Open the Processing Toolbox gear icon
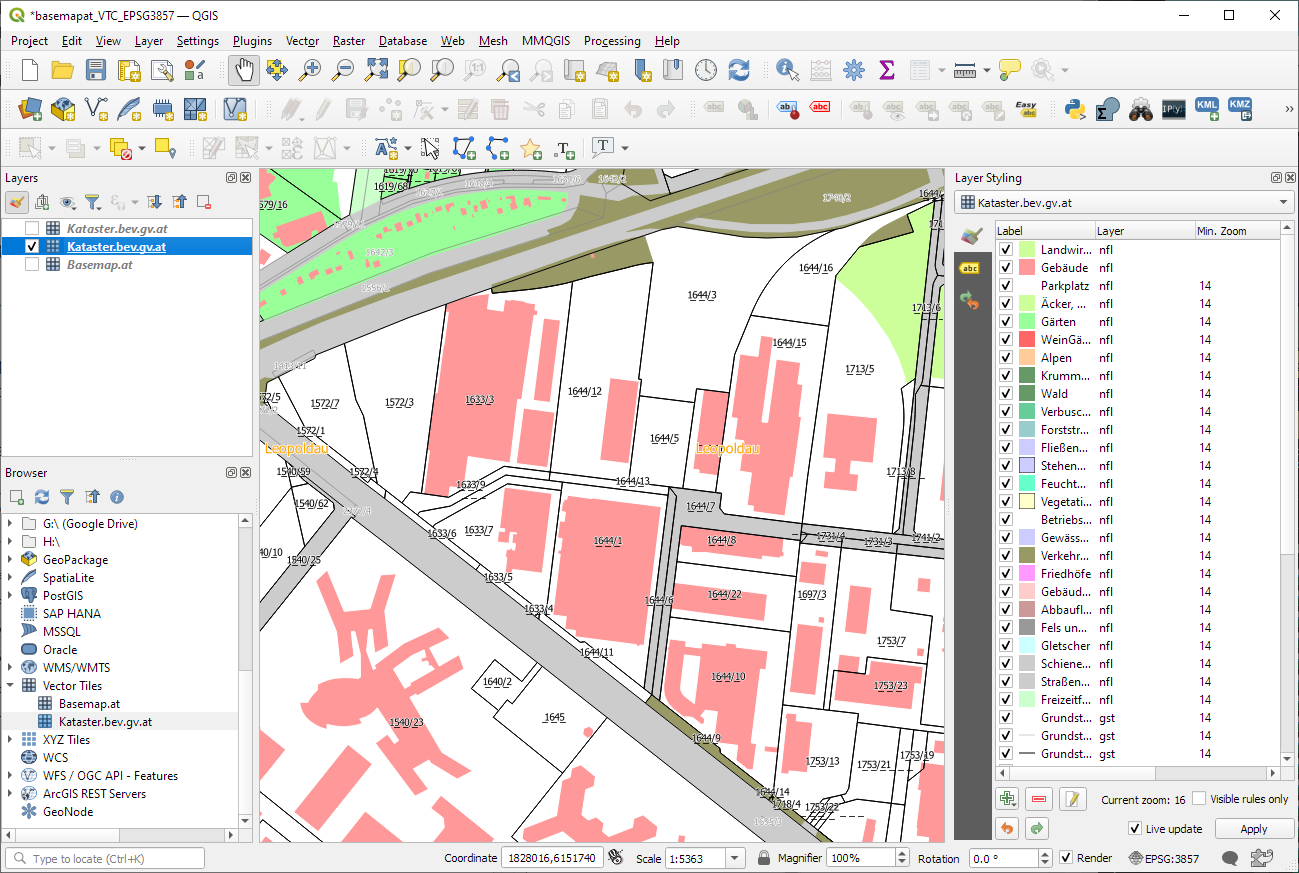1299x873 pixels. (x=853, y=70)
